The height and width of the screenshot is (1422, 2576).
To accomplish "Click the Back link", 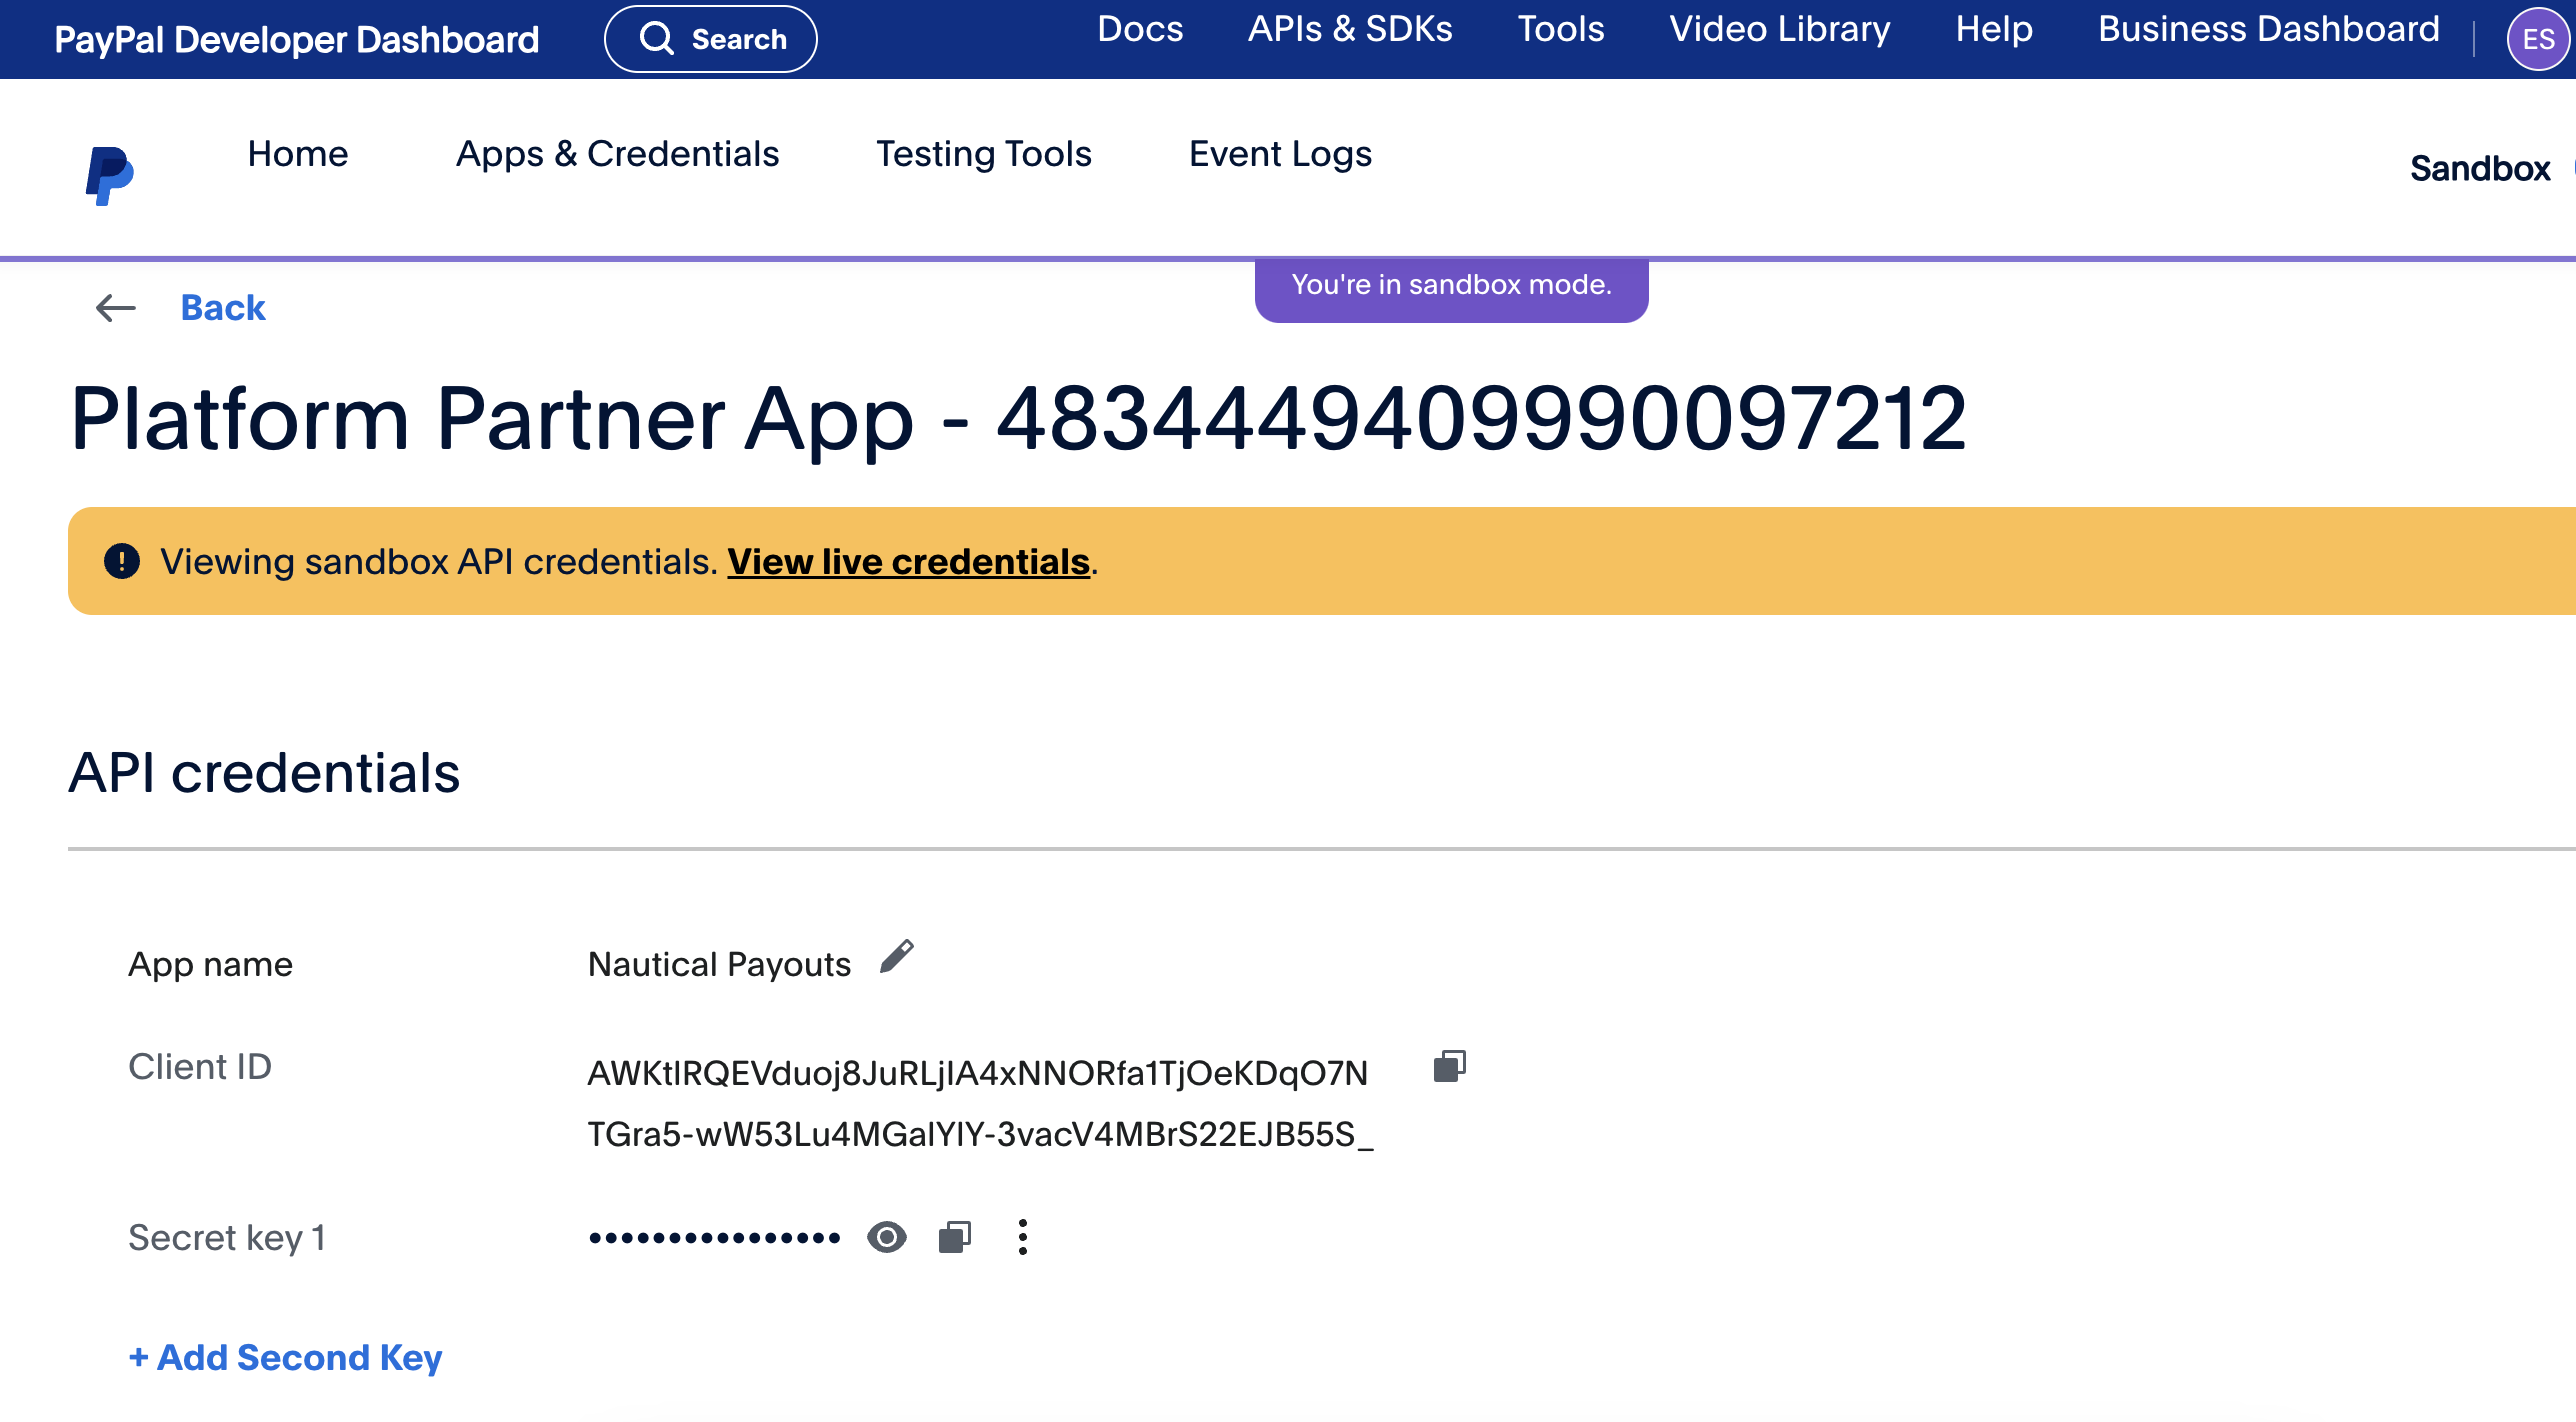I will tap(223, 308).
